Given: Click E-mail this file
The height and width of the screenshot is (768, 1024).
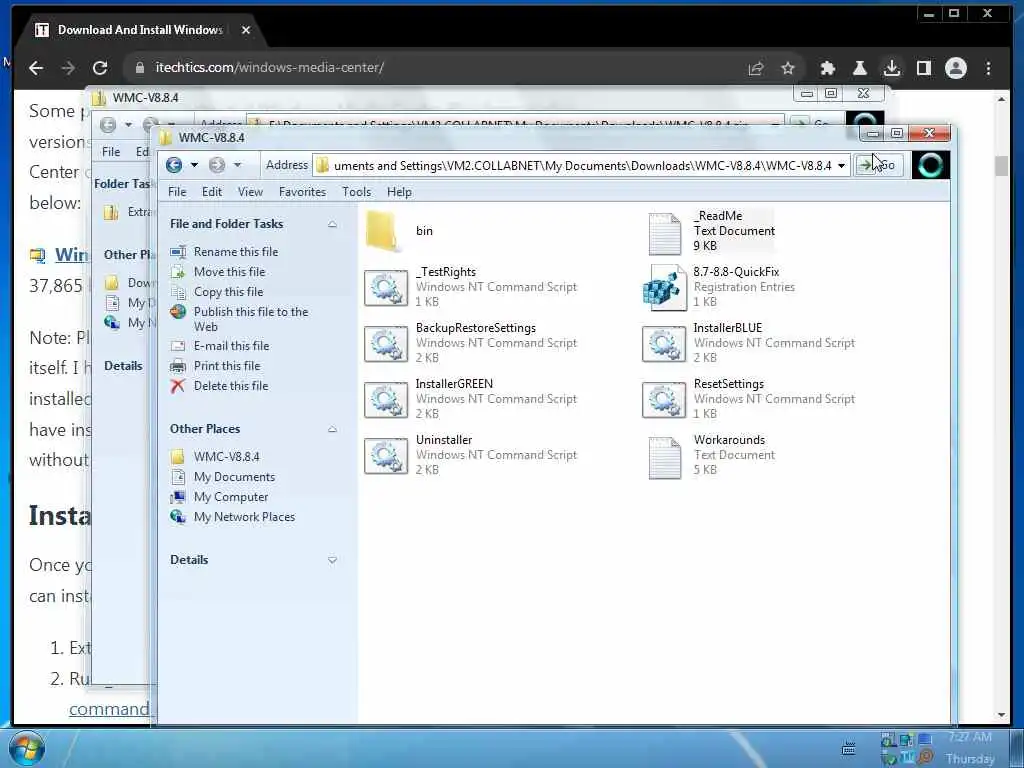Looking at the screenshot, I should (x=231, y=346).
